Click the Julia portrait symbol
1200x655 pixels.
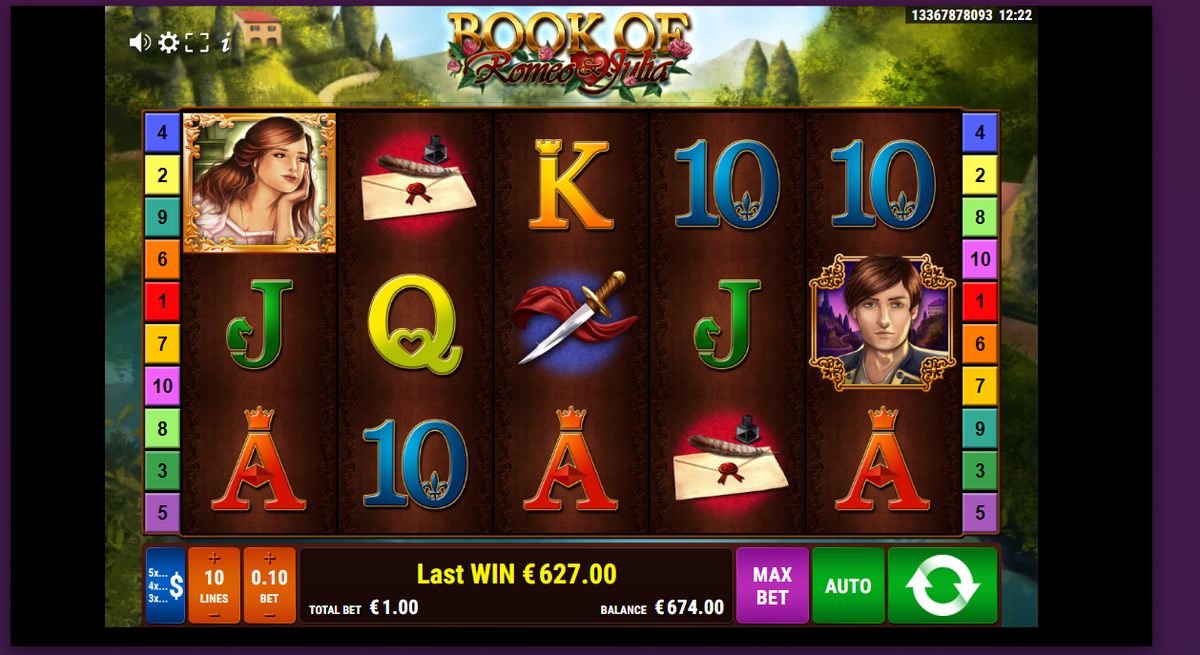(x=260, y=182)
